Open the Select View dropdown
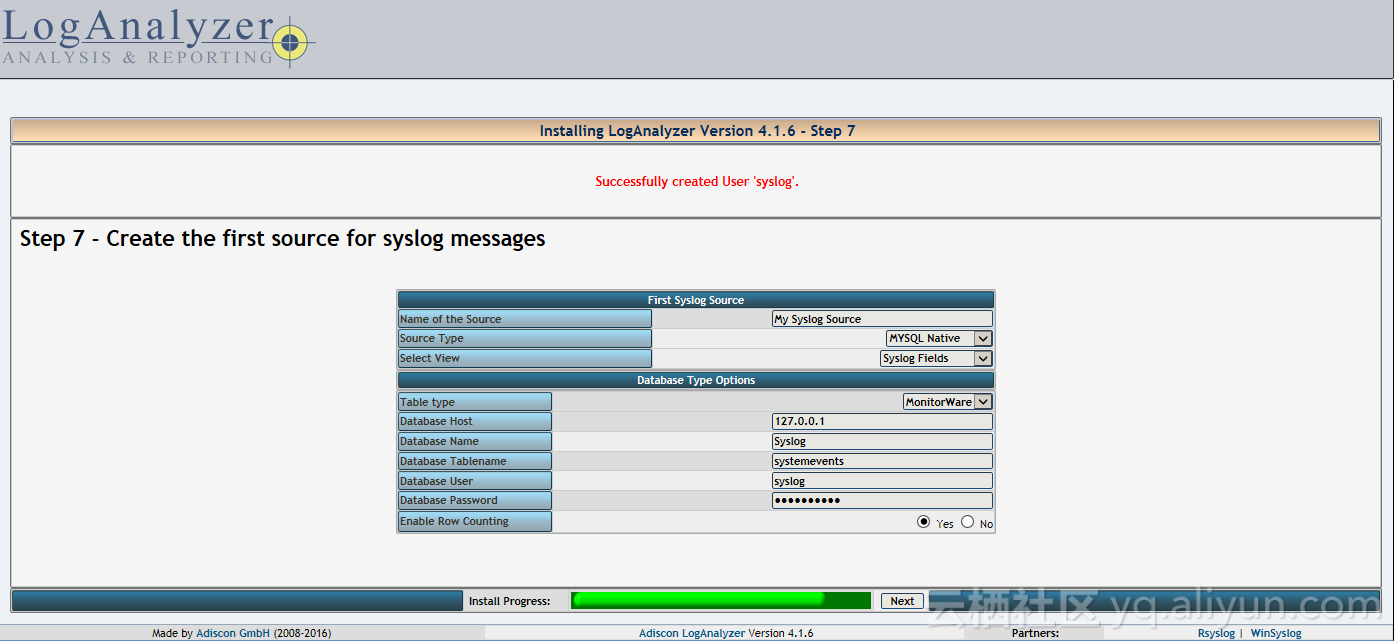This screenshot has height=641, width=1395. [x=936, y=358]
